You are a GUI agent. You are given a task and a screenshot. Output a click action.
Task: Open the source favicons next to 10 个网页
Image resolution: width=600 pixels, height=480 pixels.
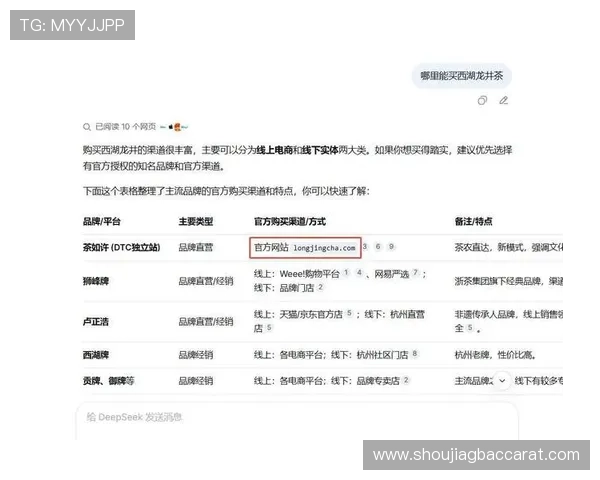click(174, 127)
